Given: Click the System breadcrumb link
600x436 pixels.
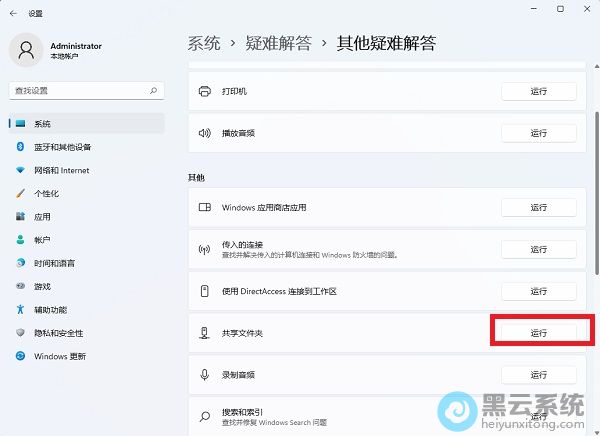Looking at the screenshot, I should 203,43.
